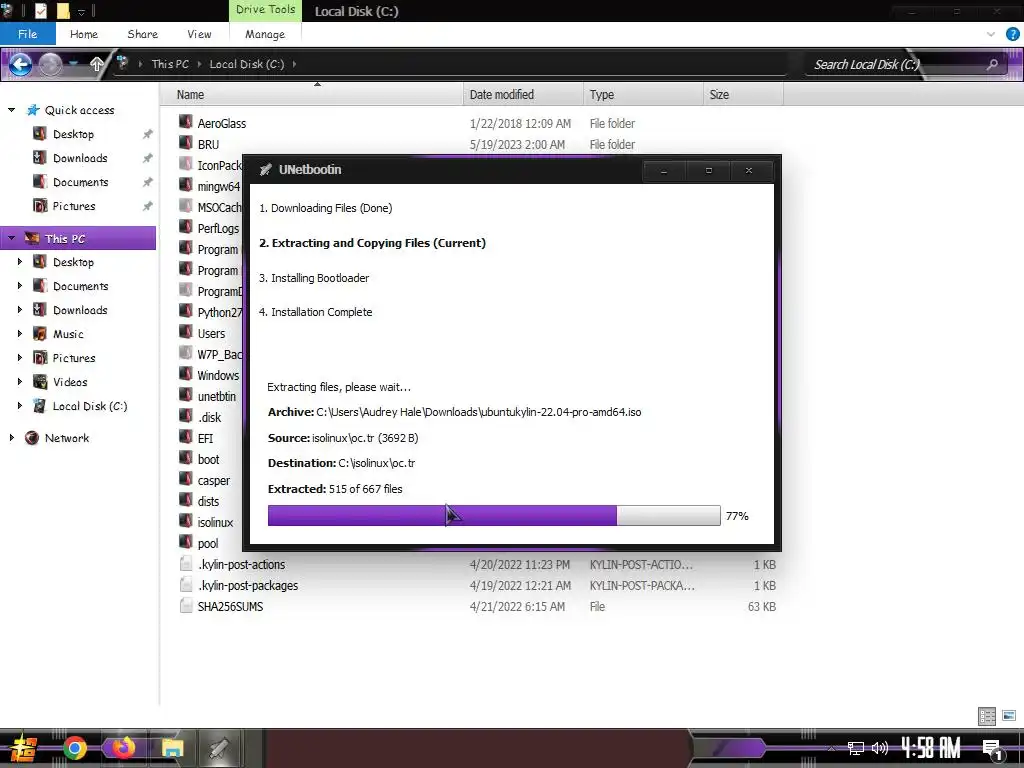Click the network icon in system tray

coord(856,748)
